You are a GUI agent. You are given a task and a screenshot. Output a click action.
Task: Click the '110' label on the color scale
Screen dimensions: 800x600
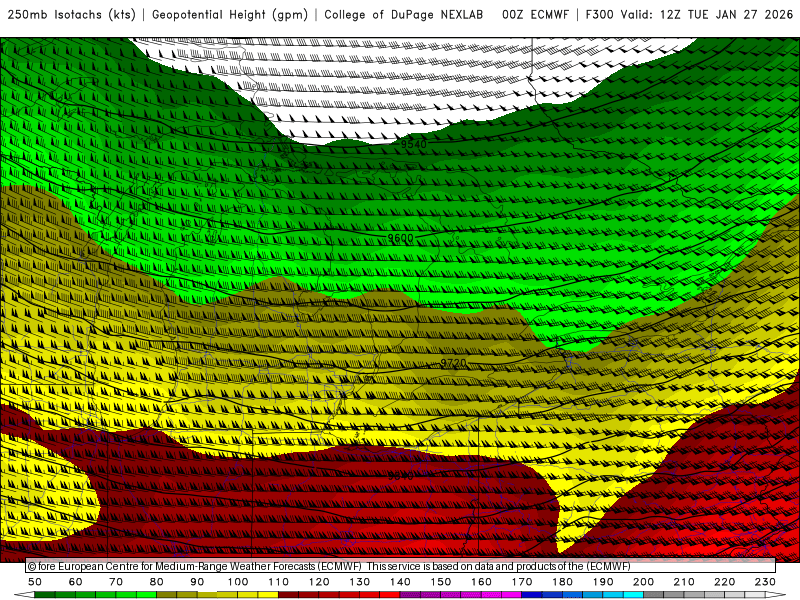click(278, 582)
